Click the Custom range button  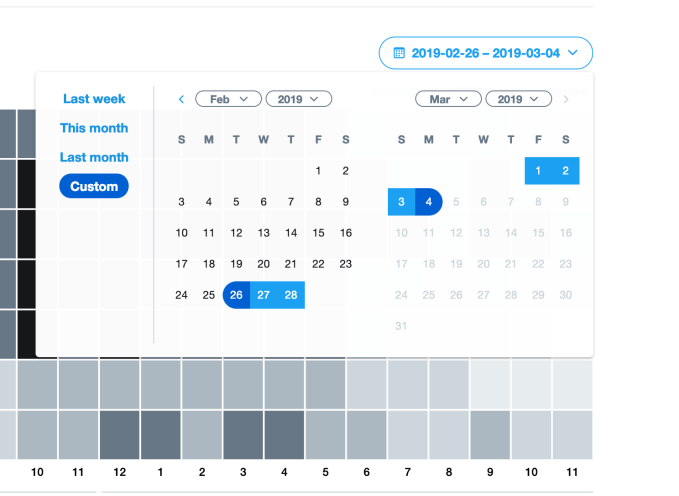[x=94, y=186]
